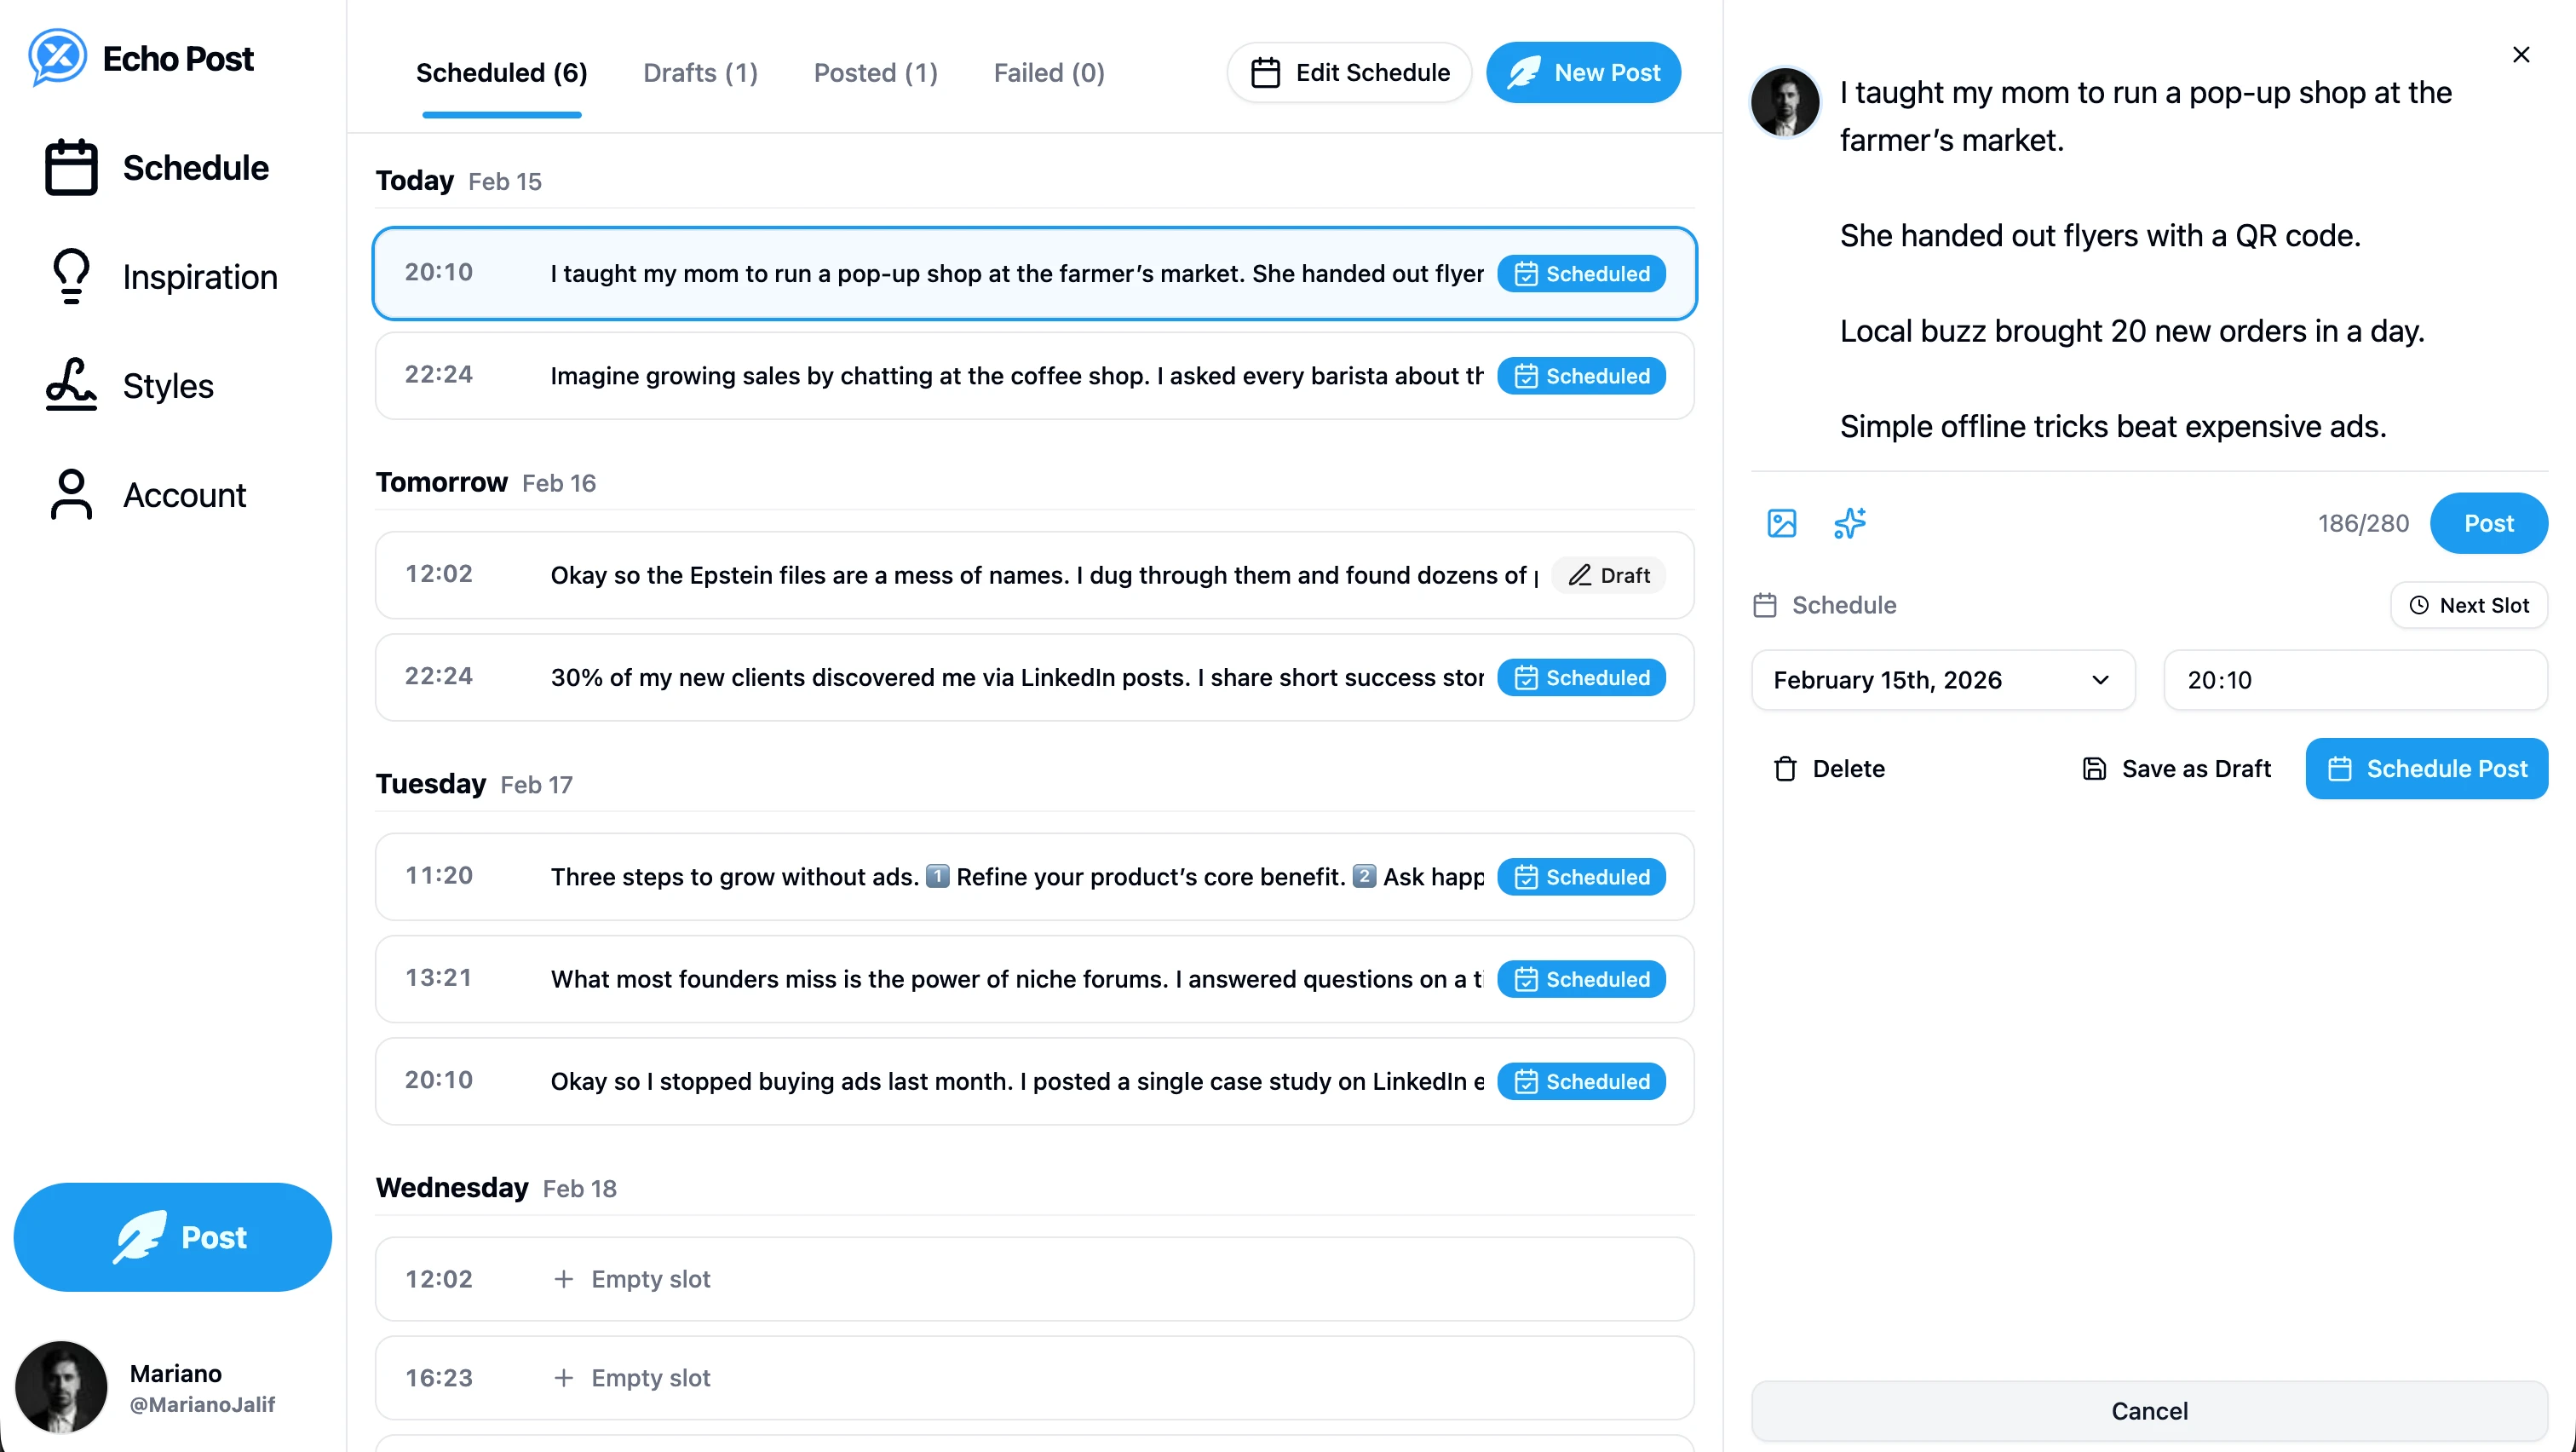Click Mariano's profile avatar in sidebar
2576x1452 pixels.
point(61,1388)
